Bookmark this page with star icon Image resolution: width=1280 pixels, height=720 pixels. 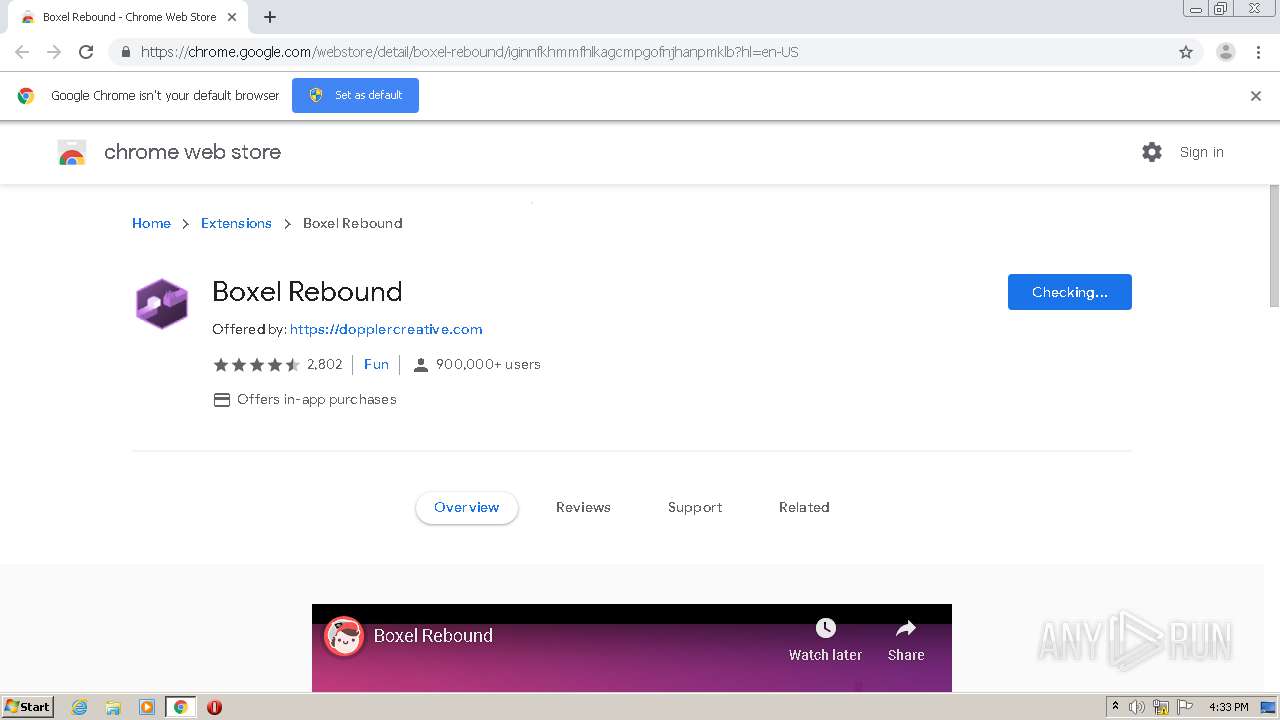(x=1186, y=52)
